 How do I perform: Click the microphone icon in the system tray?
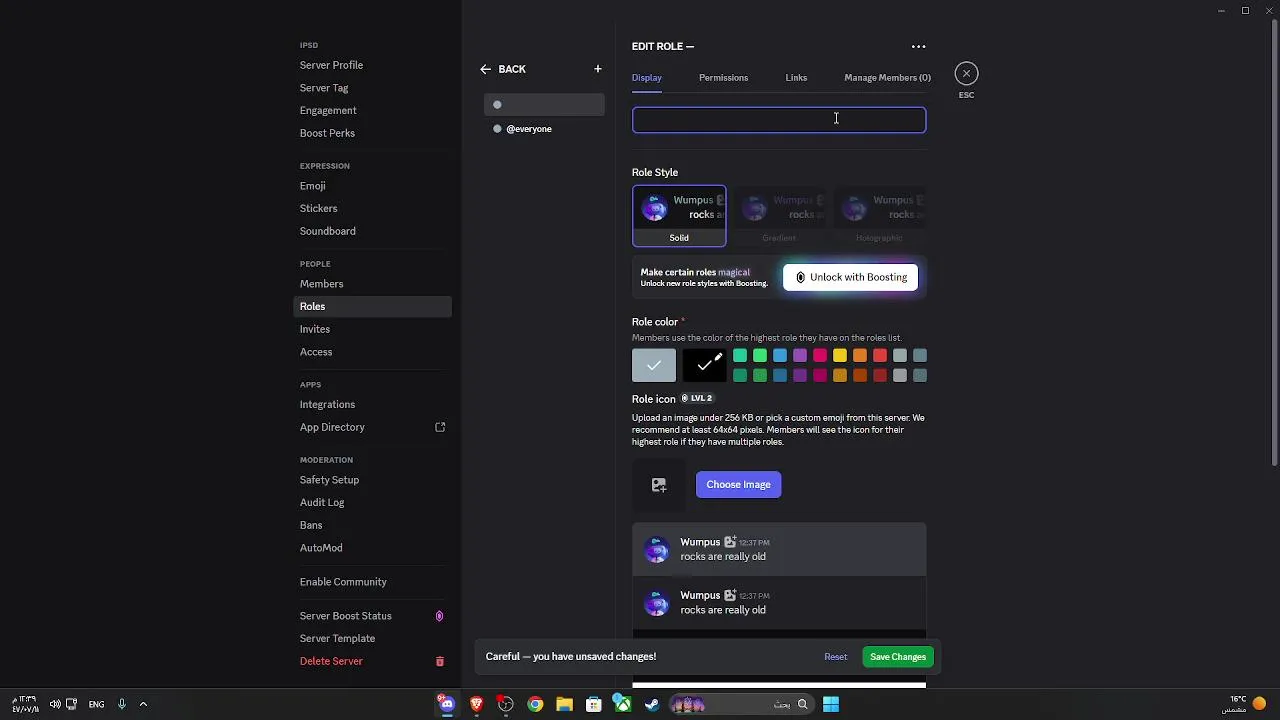pyautogui.click(x=122, y=704)
